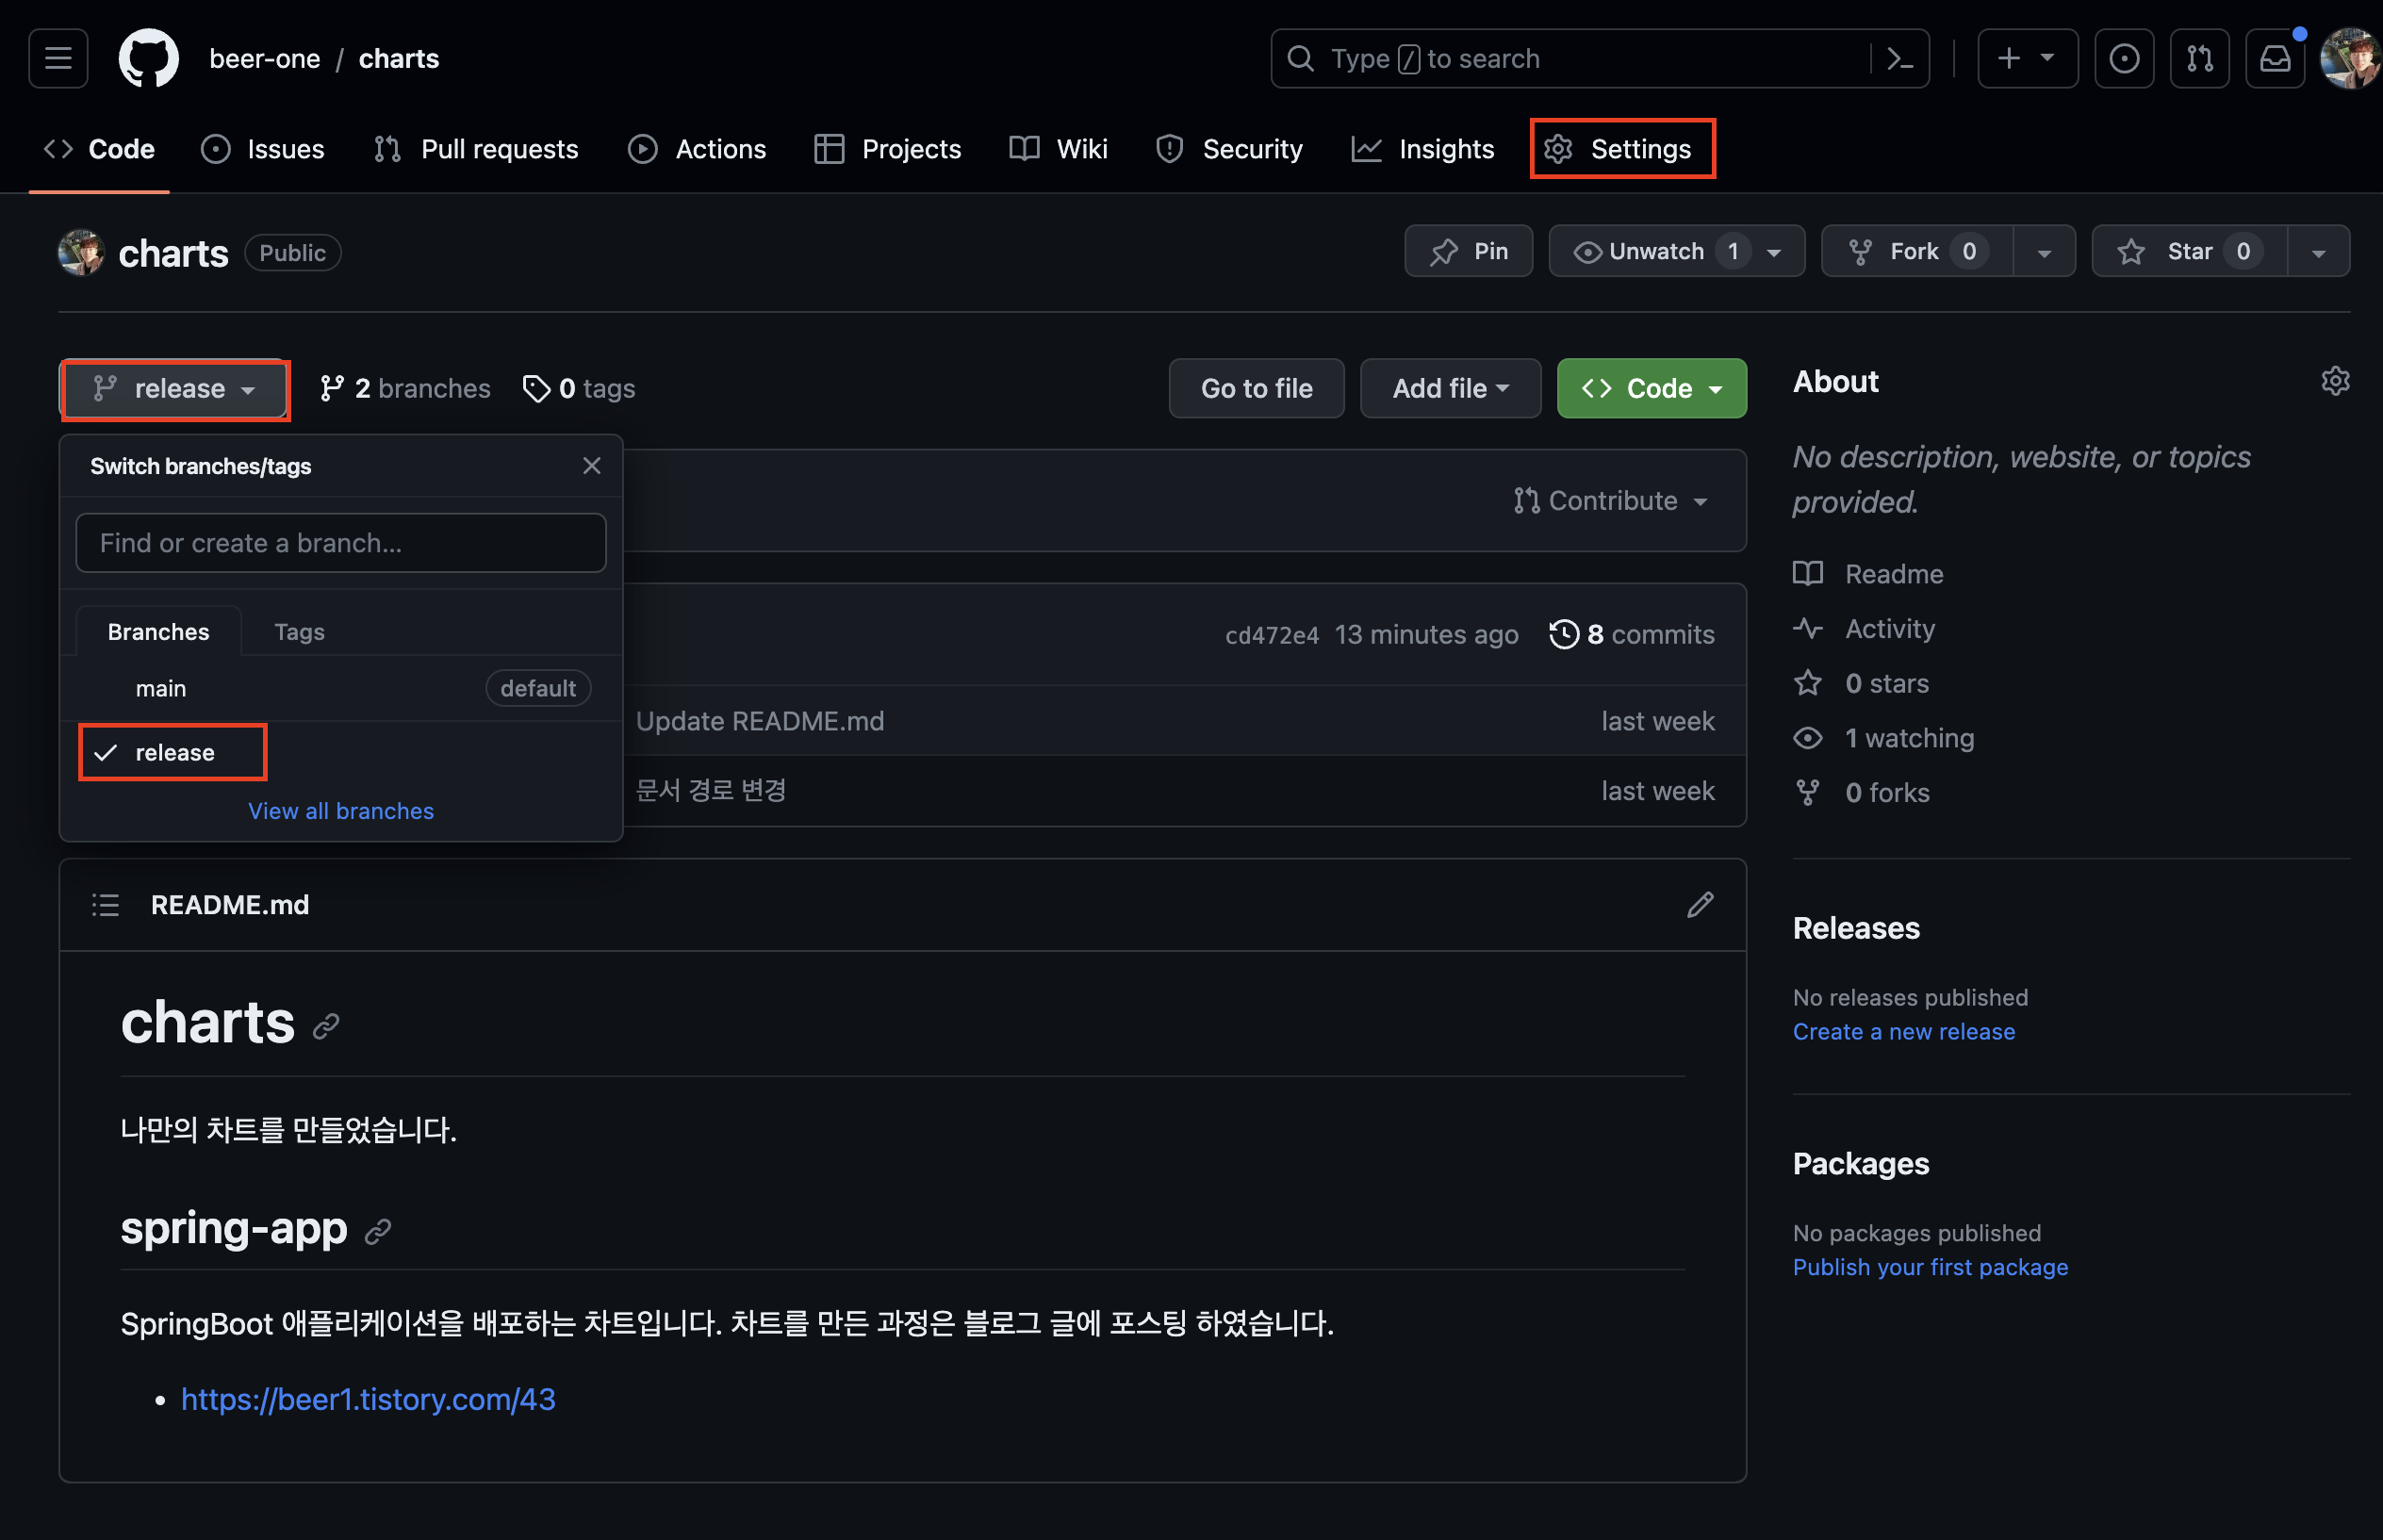Open the green Code dropdown

[1651, 388]
